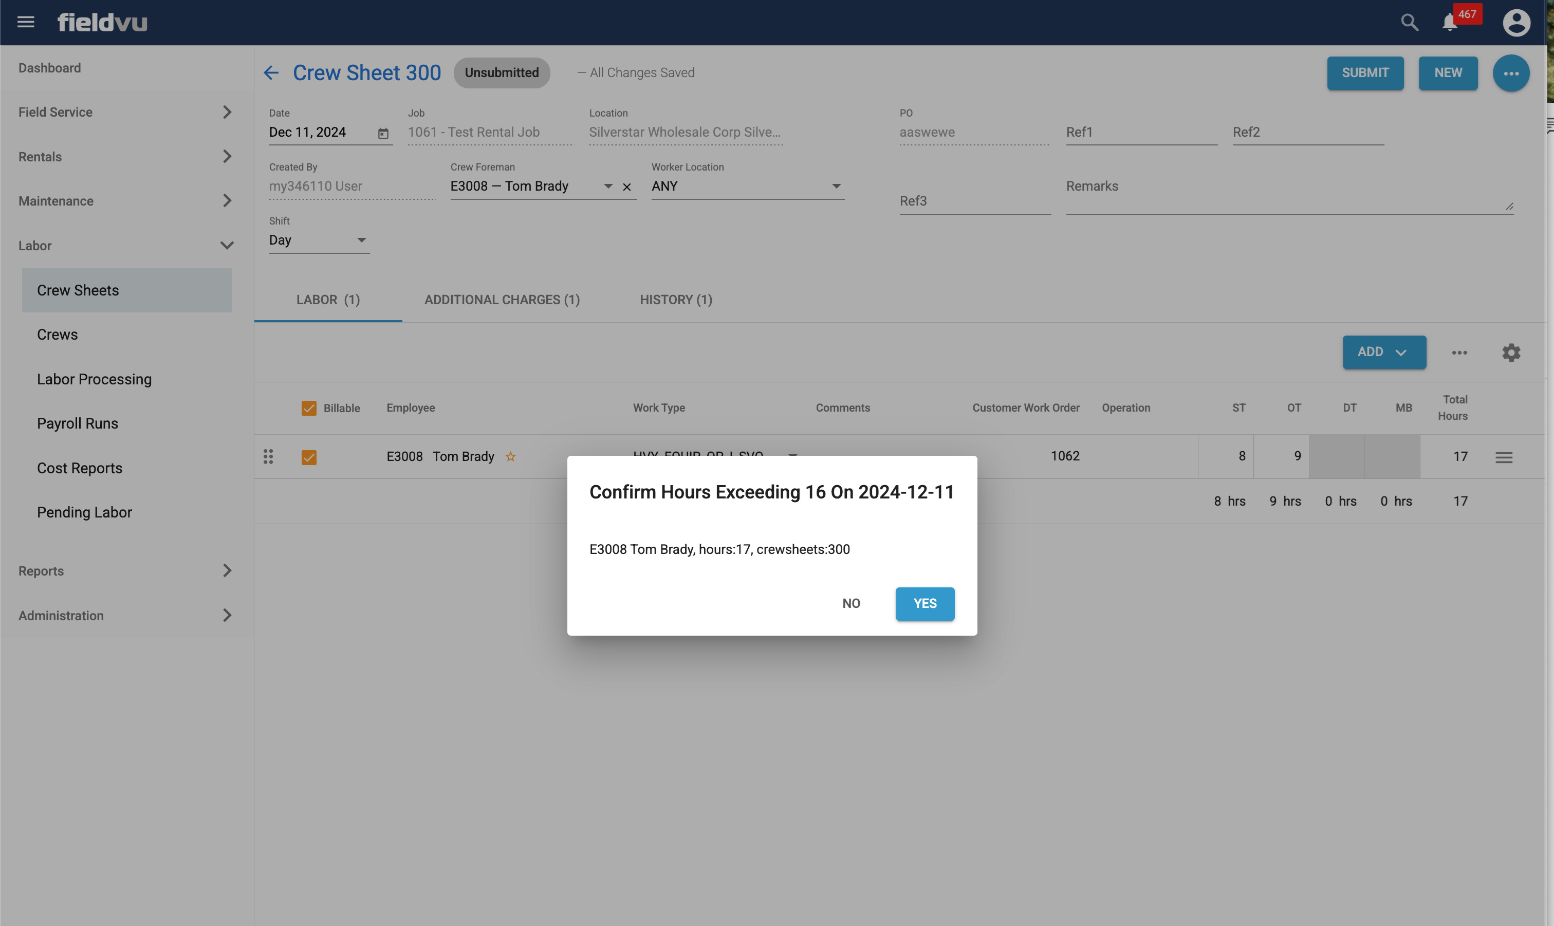Go back using the arrow beside Crew Sheet 300
The width and height of the screenshot is (1554, 926).
click(271, 73)
